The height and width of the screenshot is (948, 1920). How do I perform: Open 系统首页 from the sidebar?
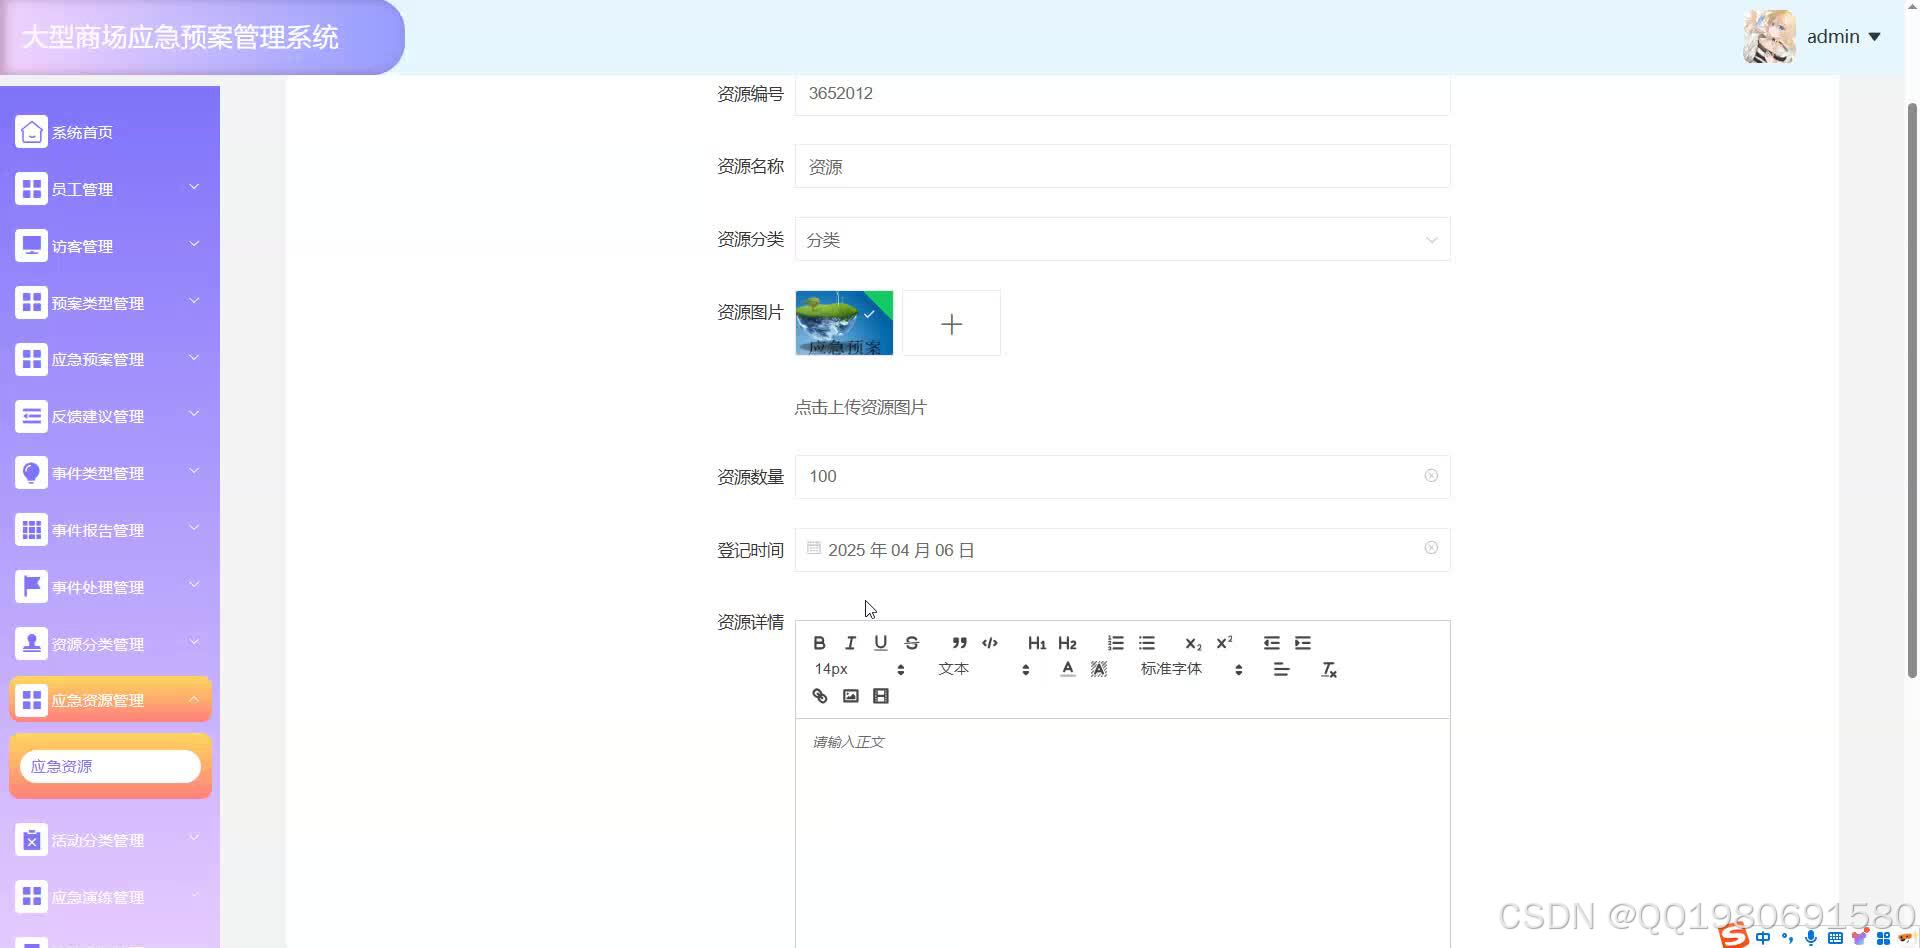tap(82, 131)
